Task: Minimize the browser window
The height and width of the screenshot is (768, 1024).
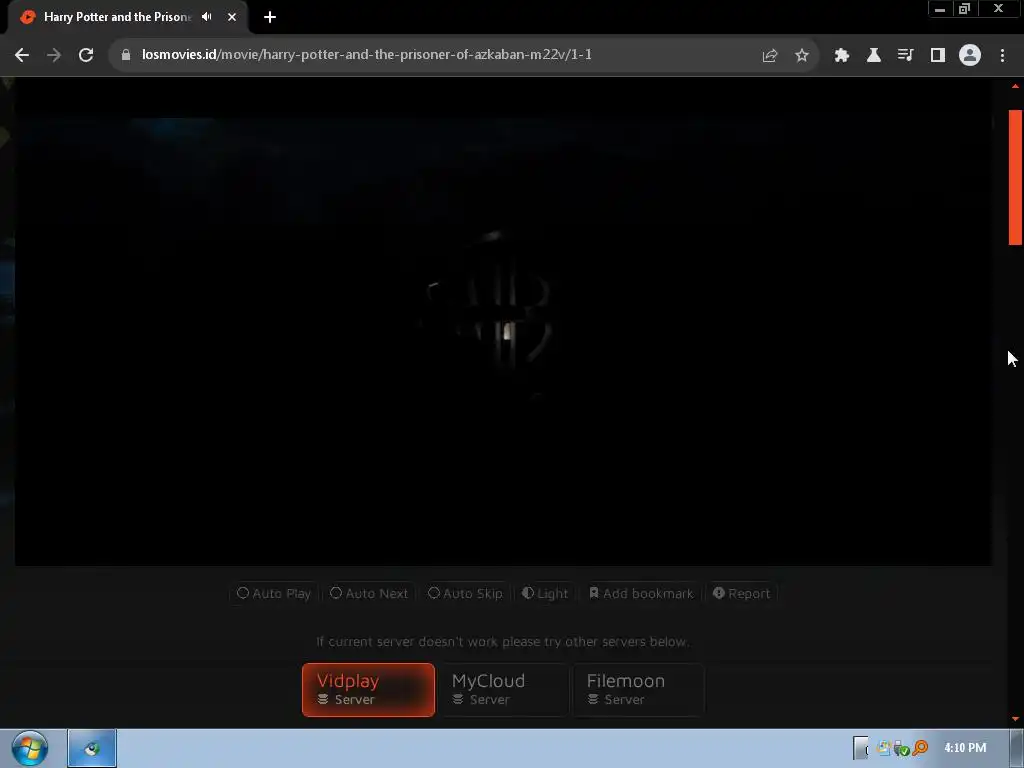Action: pos(940,9)
